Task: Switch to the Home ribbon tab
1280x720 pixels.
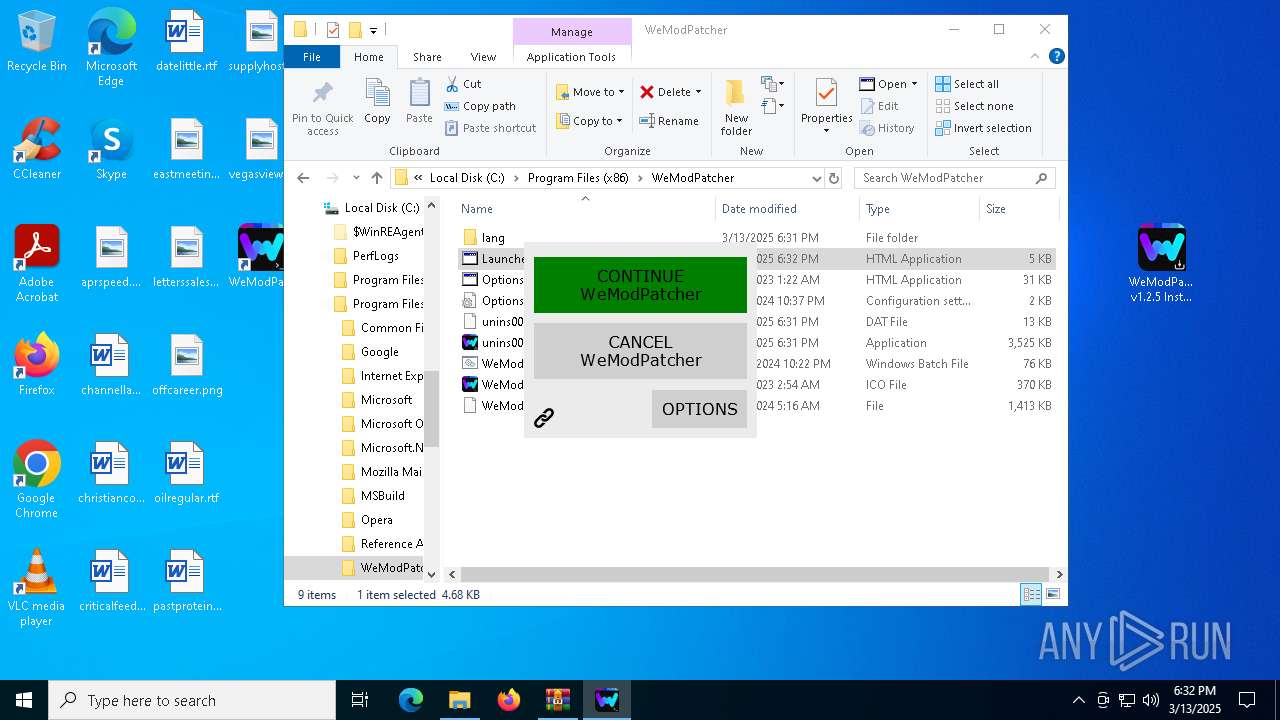Action: click(368, 57)
